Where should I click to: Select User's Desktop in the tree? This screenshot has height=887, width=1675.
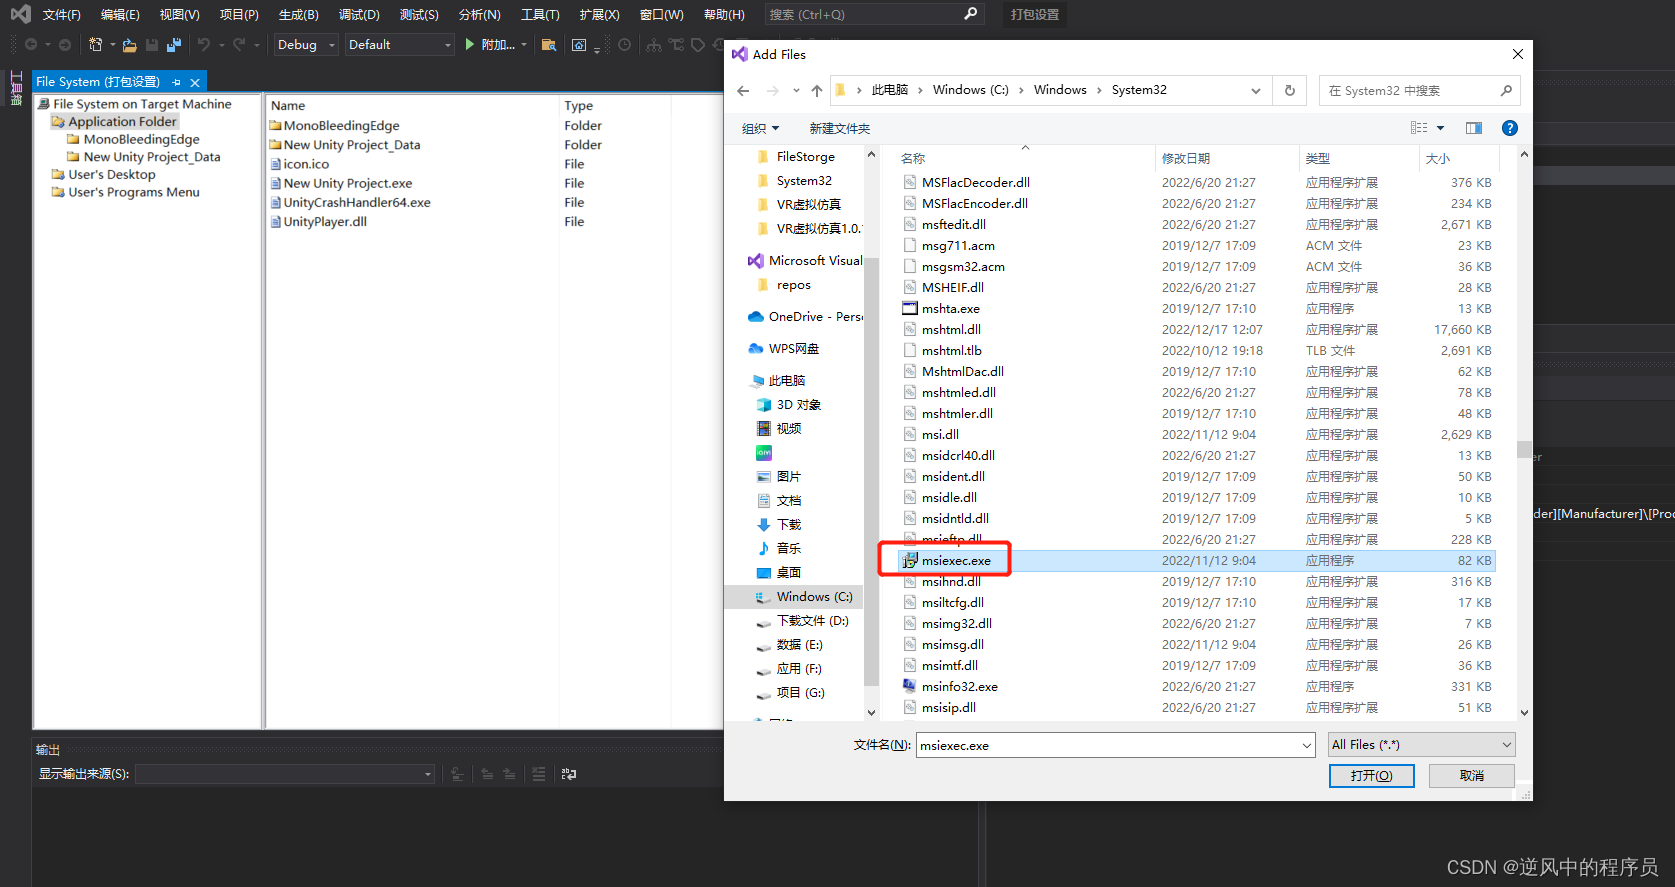pyautogui.click(x=112, y=174)
